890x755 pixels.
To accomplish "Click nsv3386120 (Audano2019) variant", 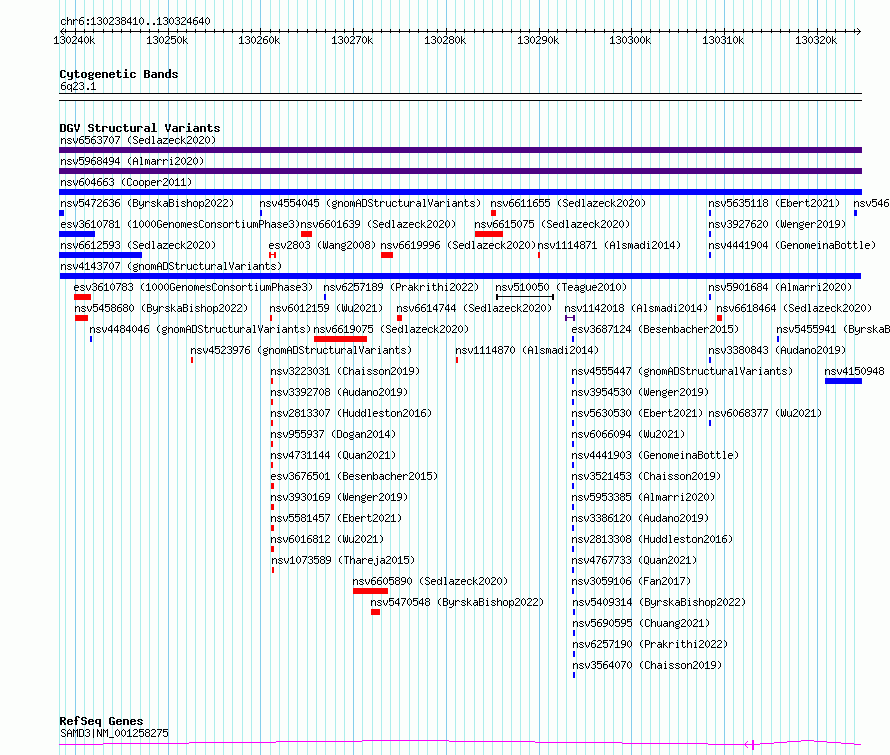I will point(640,518).
